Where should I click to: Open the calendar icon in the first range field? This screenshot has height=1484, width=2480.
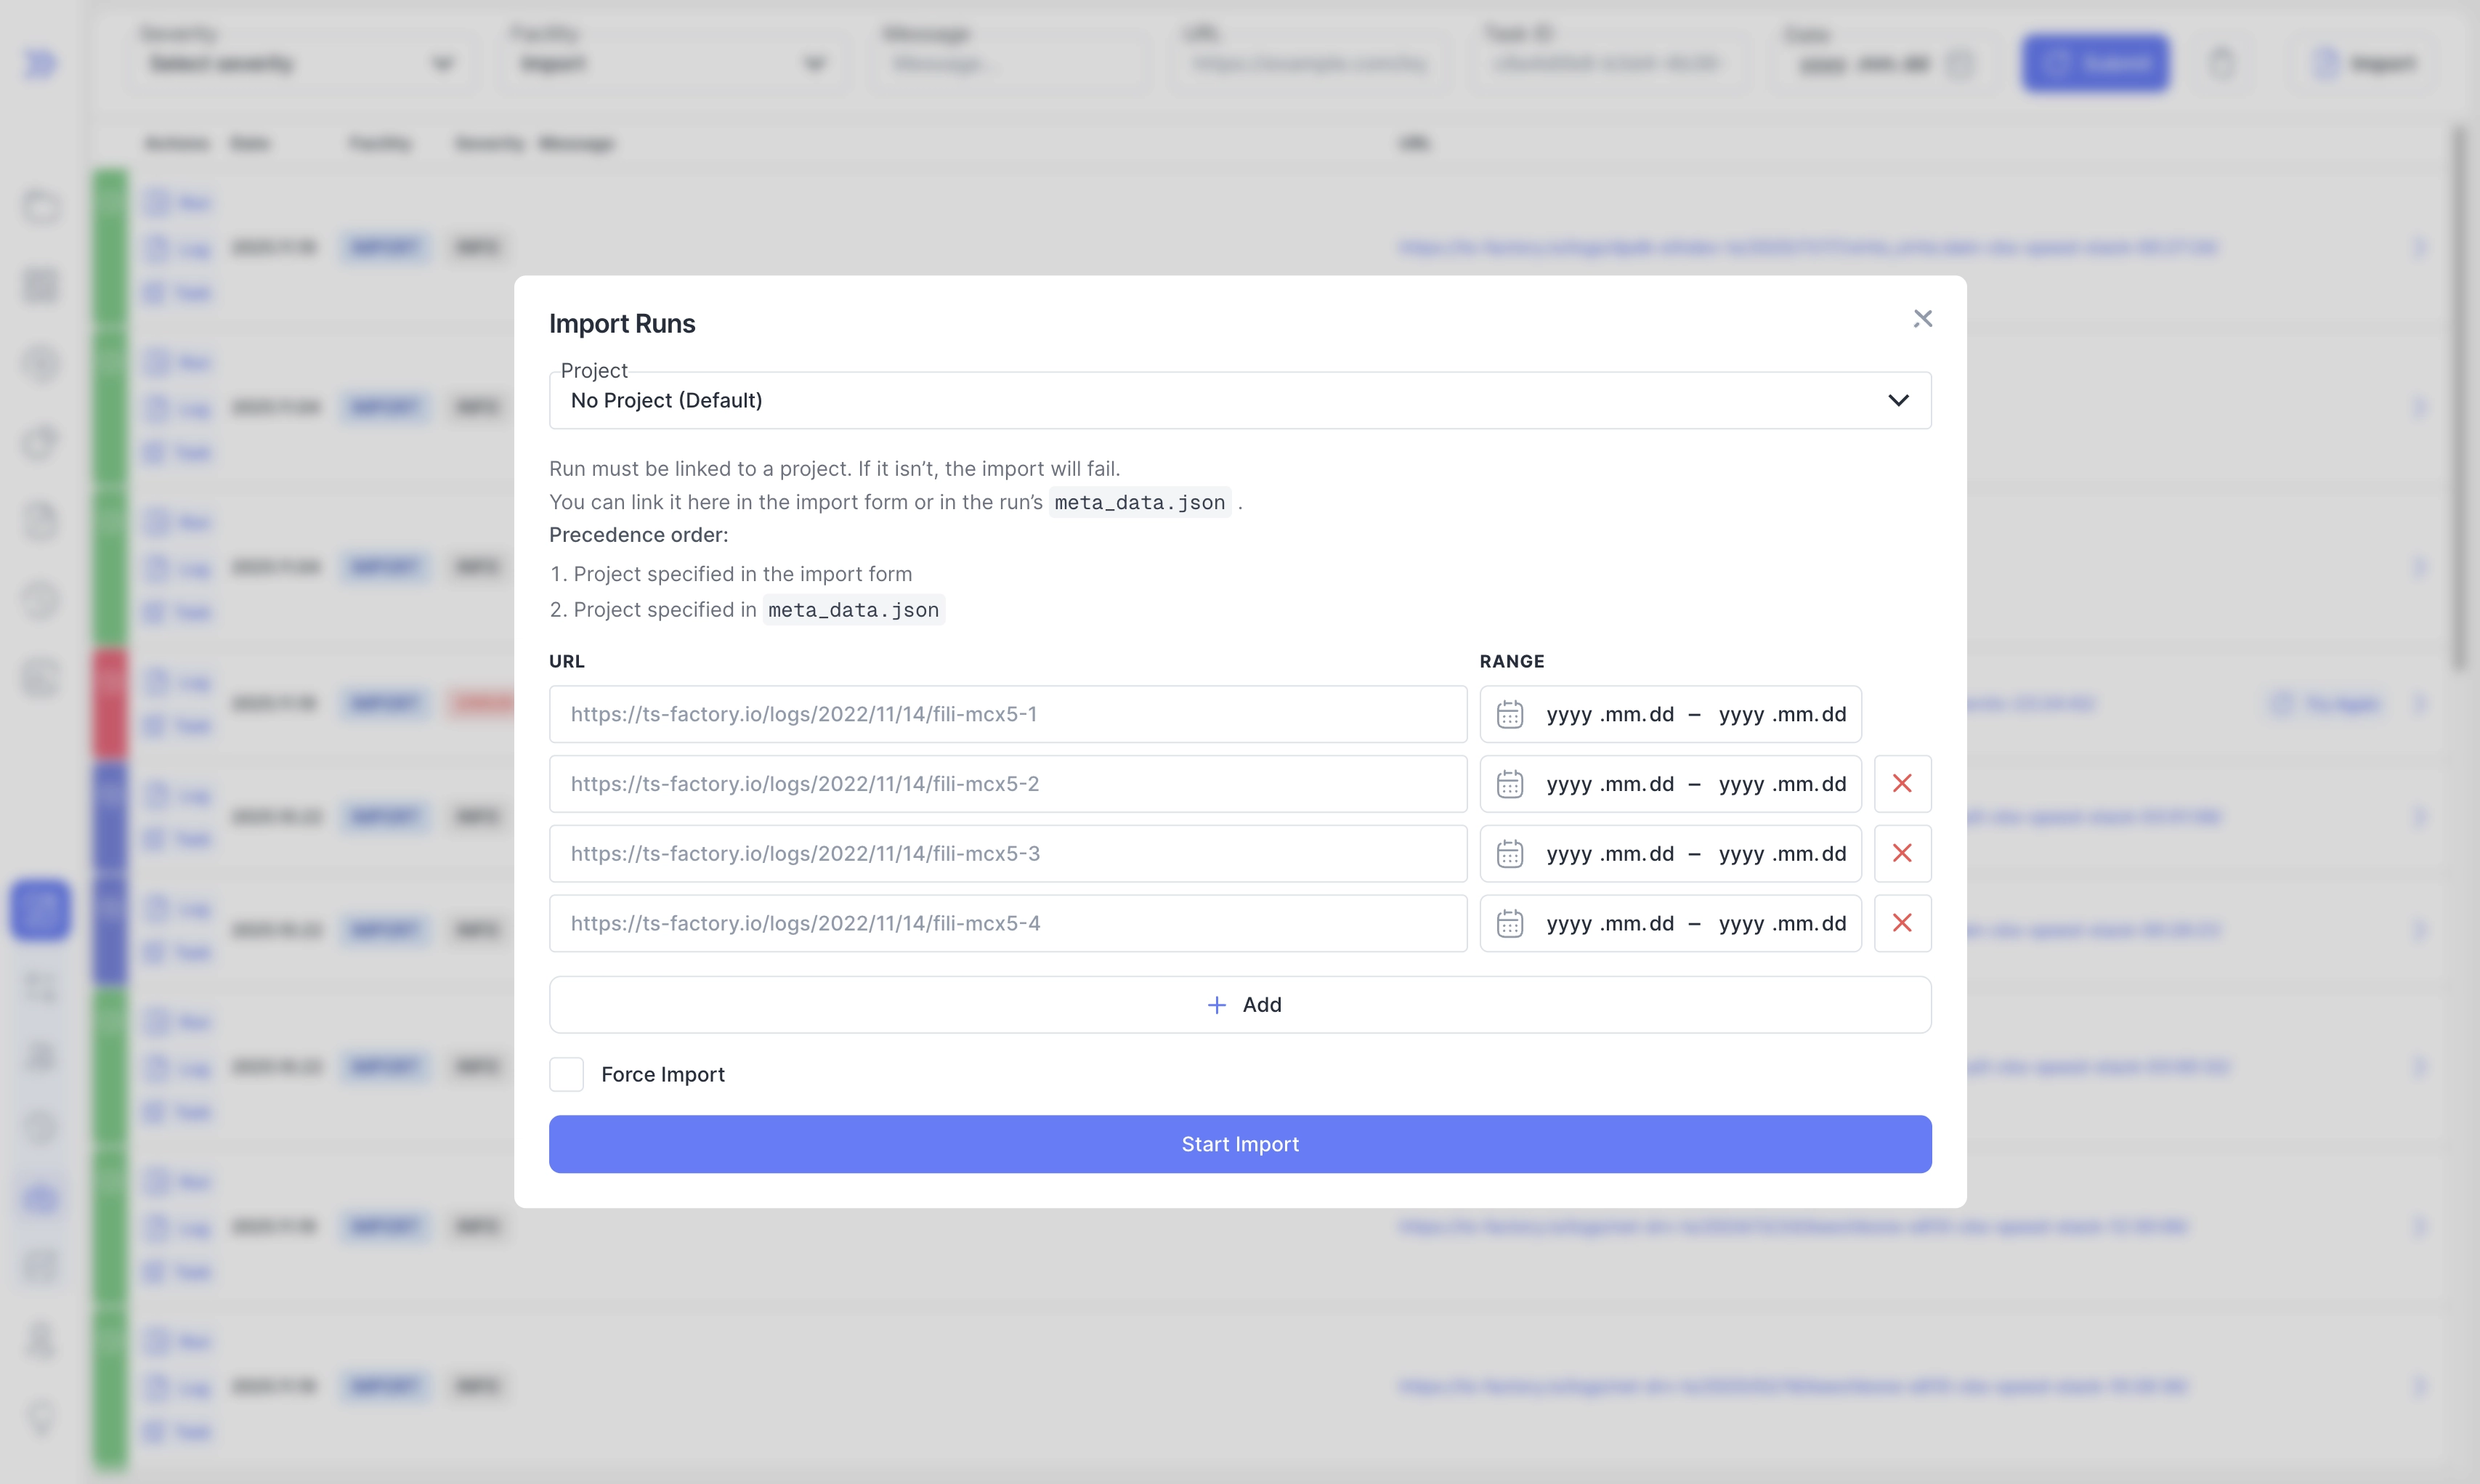coord(1509,715)
